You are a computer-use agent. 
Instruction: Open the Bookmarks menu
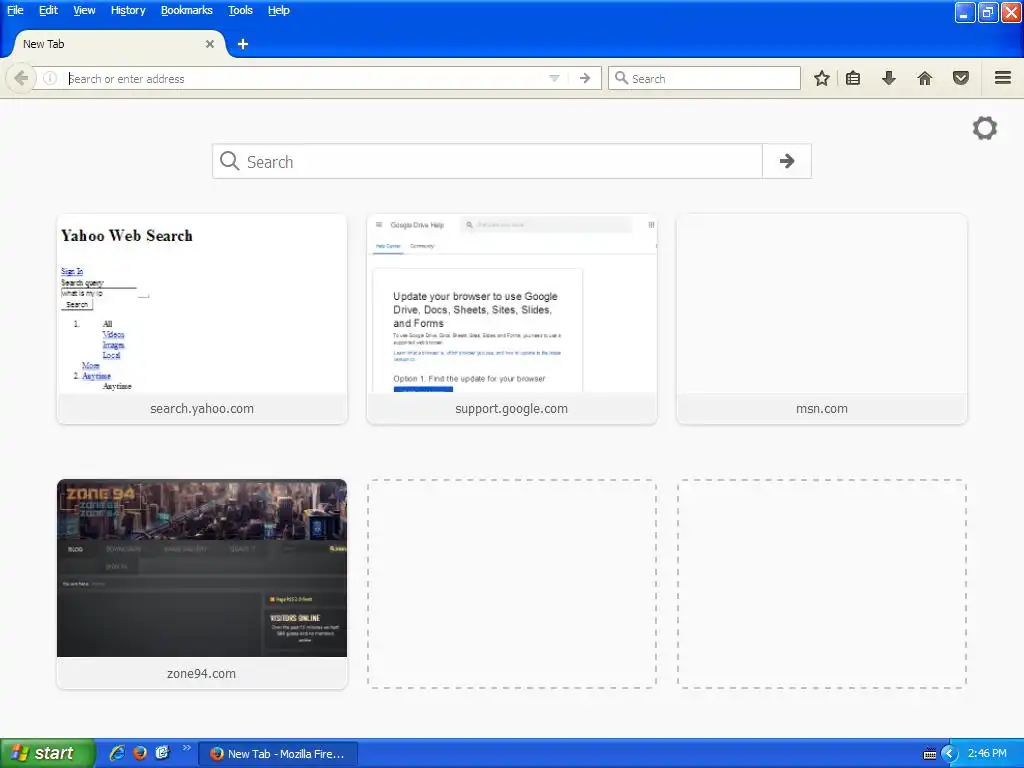[x=187, y=10]
